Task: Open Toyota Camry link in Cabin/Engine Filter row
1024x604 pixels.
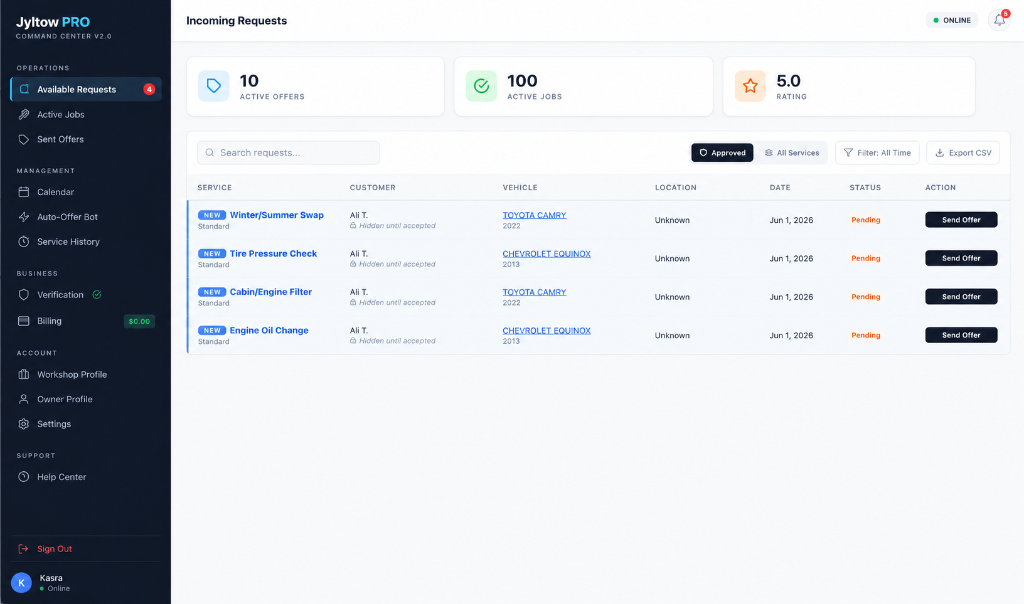Action: pos(534,292)
